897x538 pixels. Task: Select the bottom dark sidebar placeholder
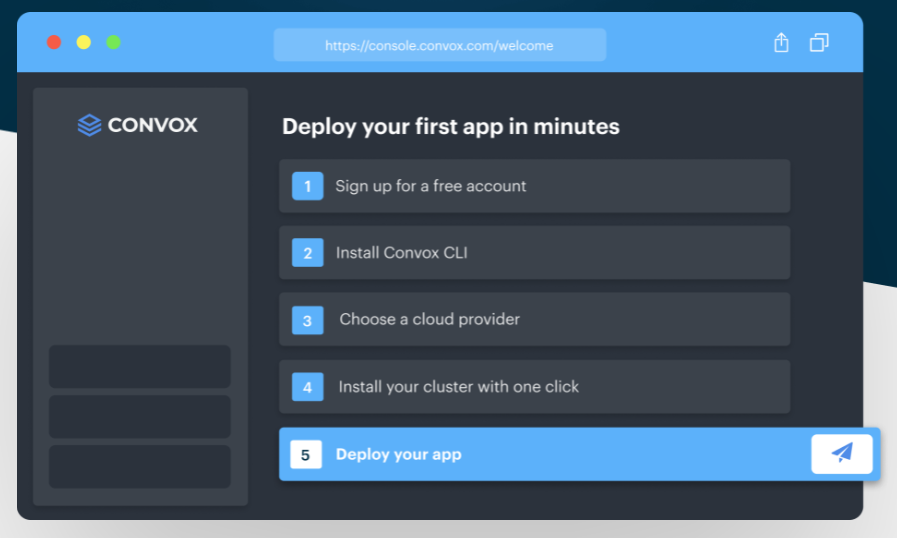[140, 466]
